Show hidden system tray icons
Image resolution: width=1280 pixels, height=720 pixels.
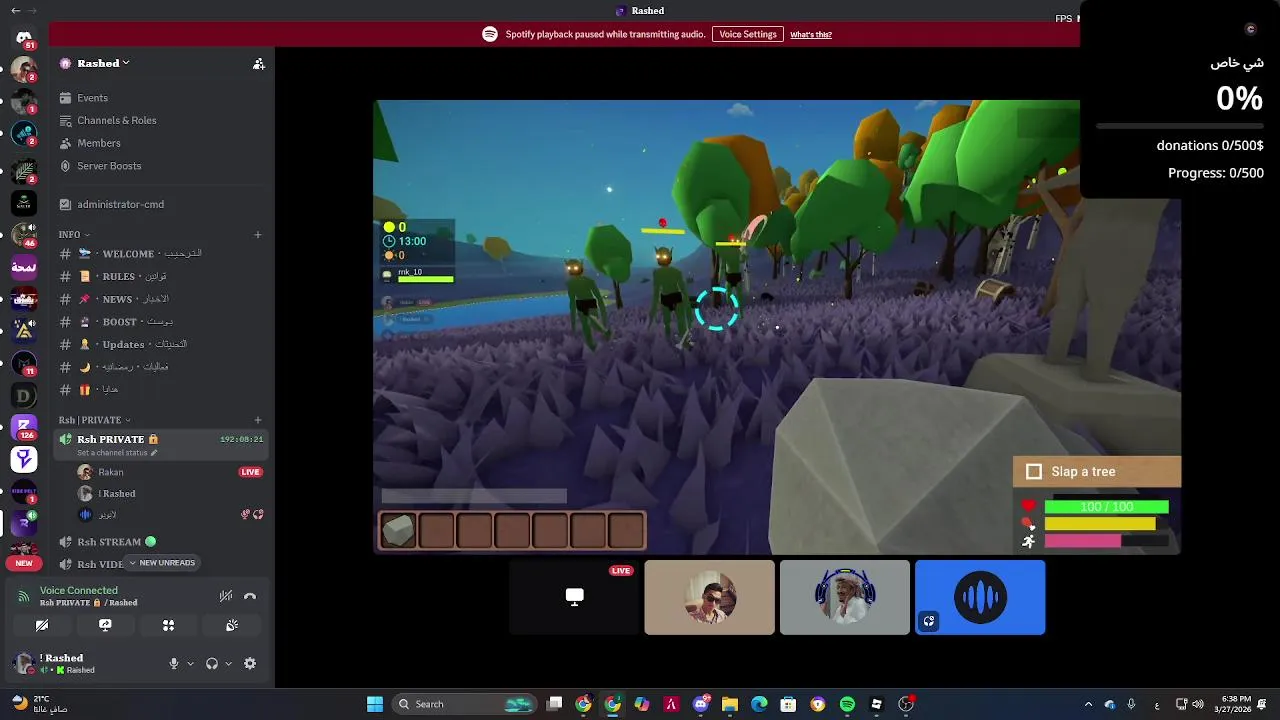[x=1088, y=704]
